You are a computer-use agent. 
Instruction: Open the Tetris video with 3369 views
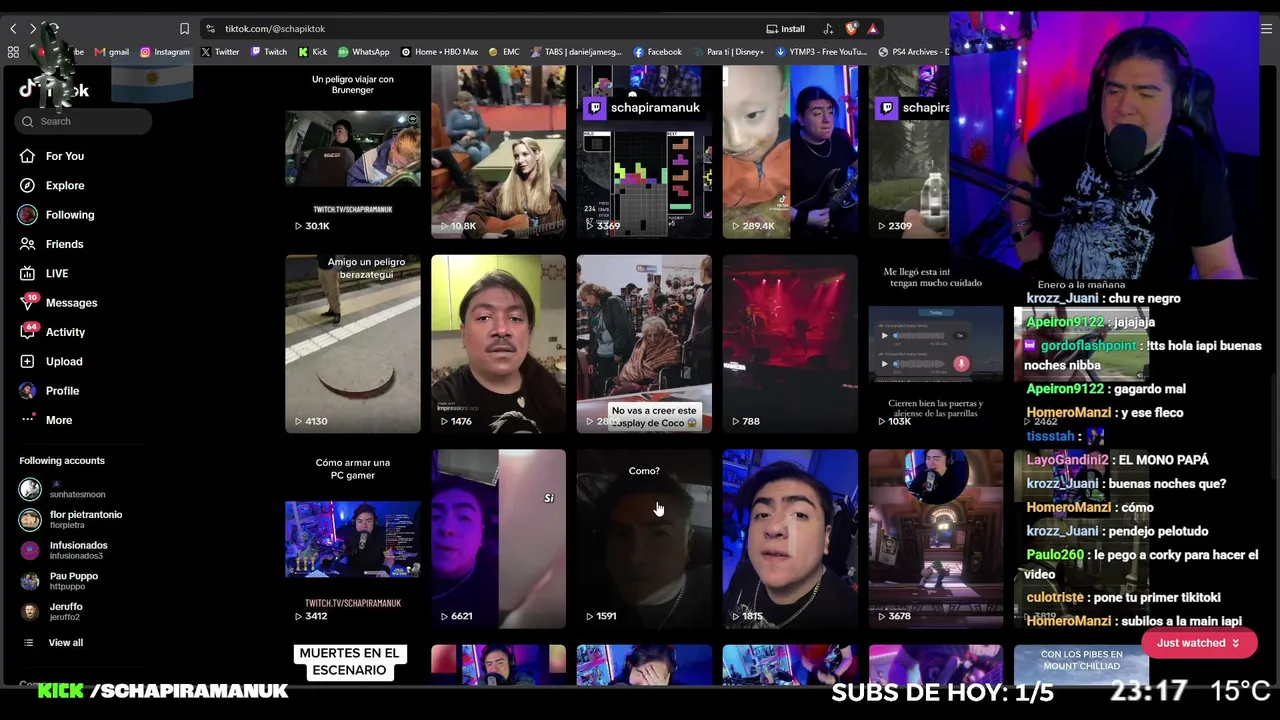point(644,152)
